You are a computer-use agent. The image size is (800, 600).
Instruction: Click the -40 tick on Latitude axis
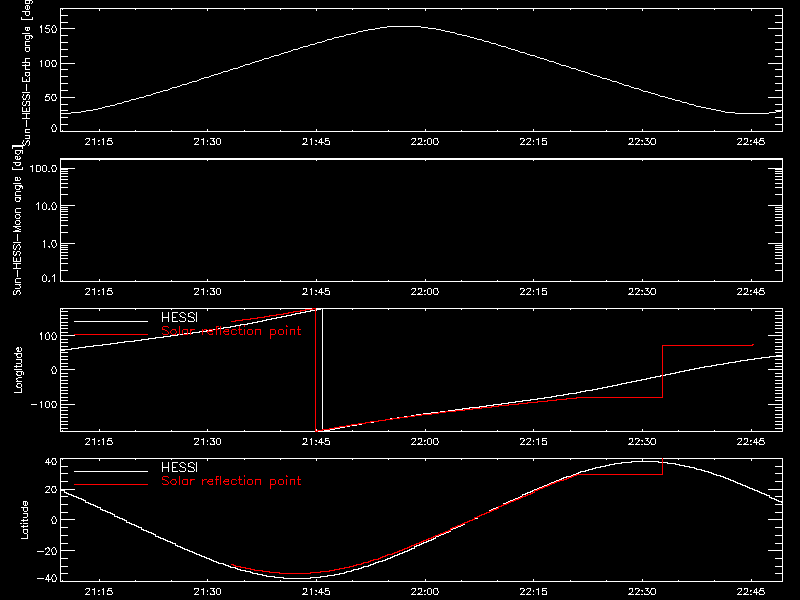47,578
